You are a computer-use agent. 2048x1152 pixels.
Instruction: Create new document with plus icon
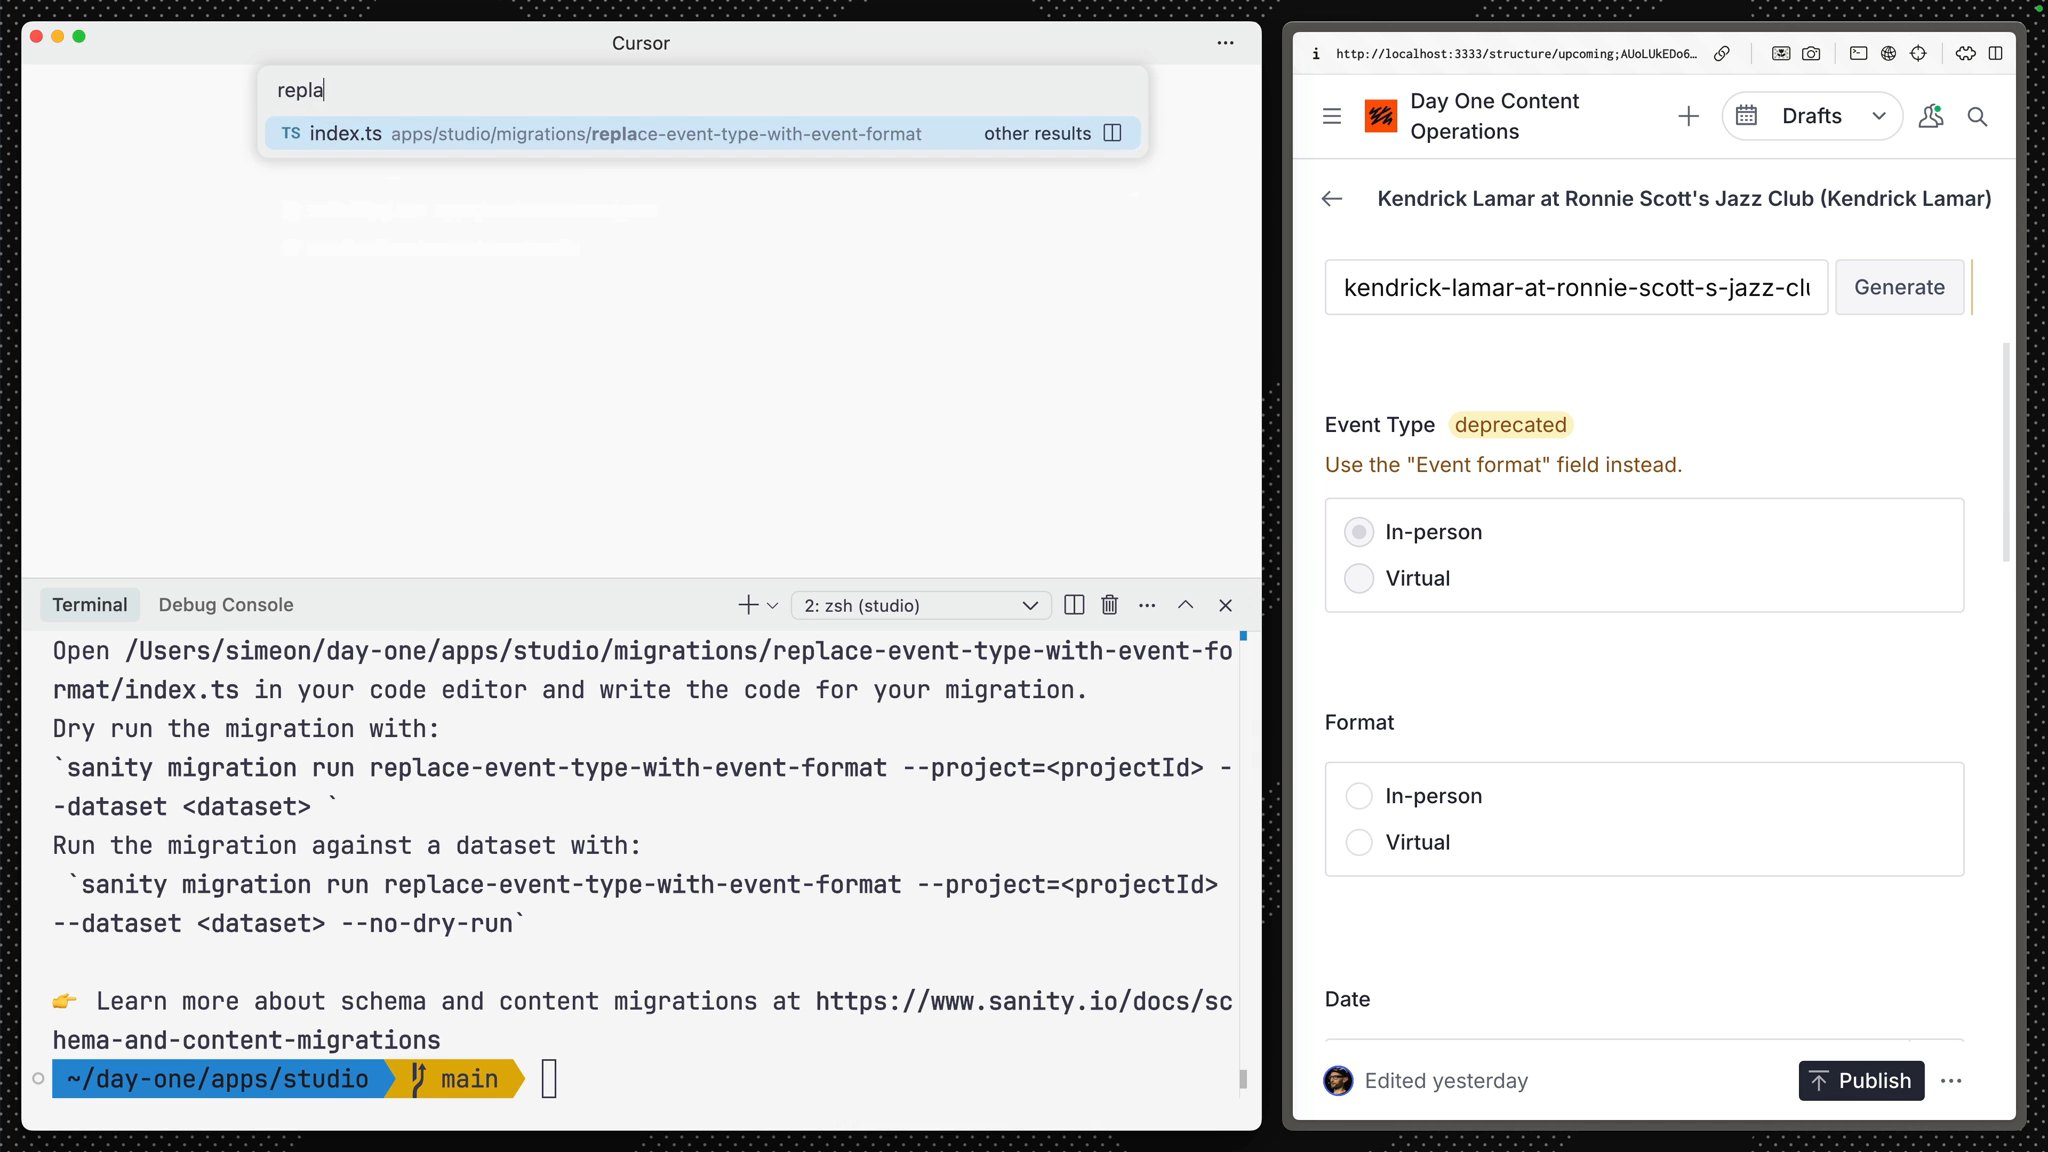[1688, 116]
